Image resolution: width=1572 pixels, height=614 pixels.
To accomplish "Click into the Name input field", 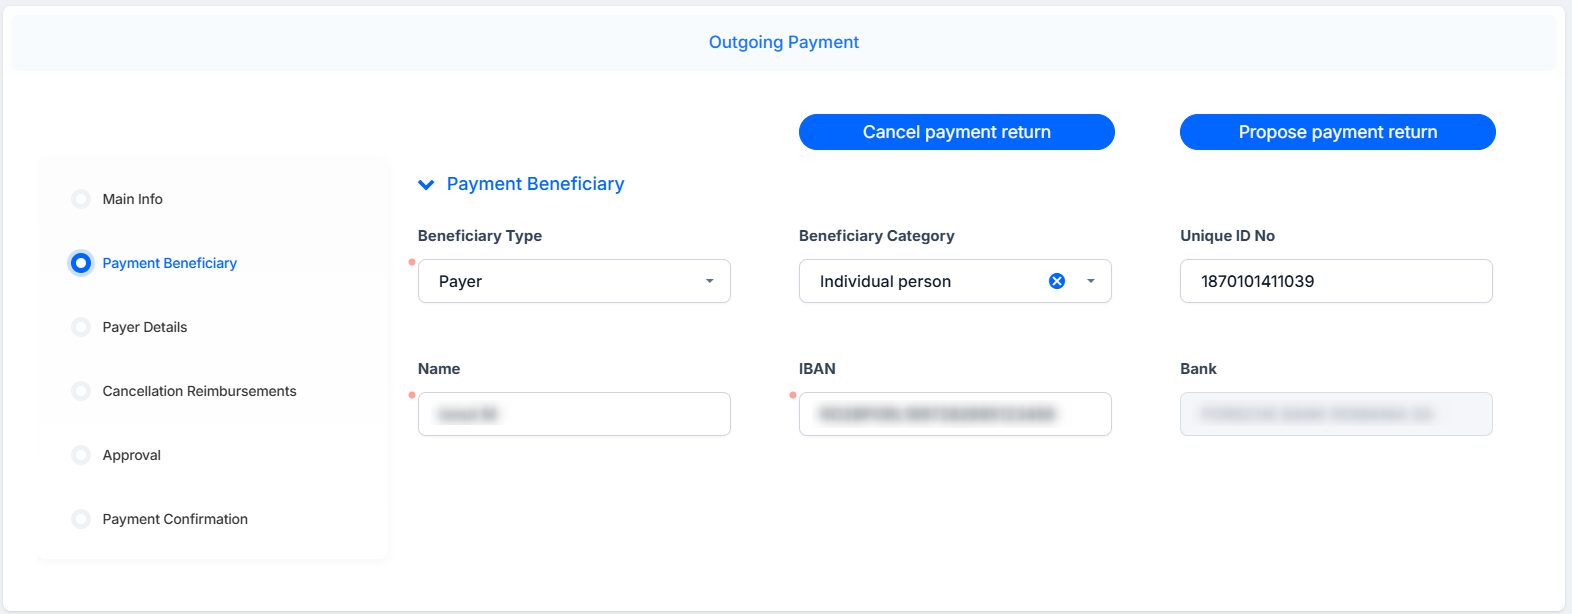I will (574, 414).
